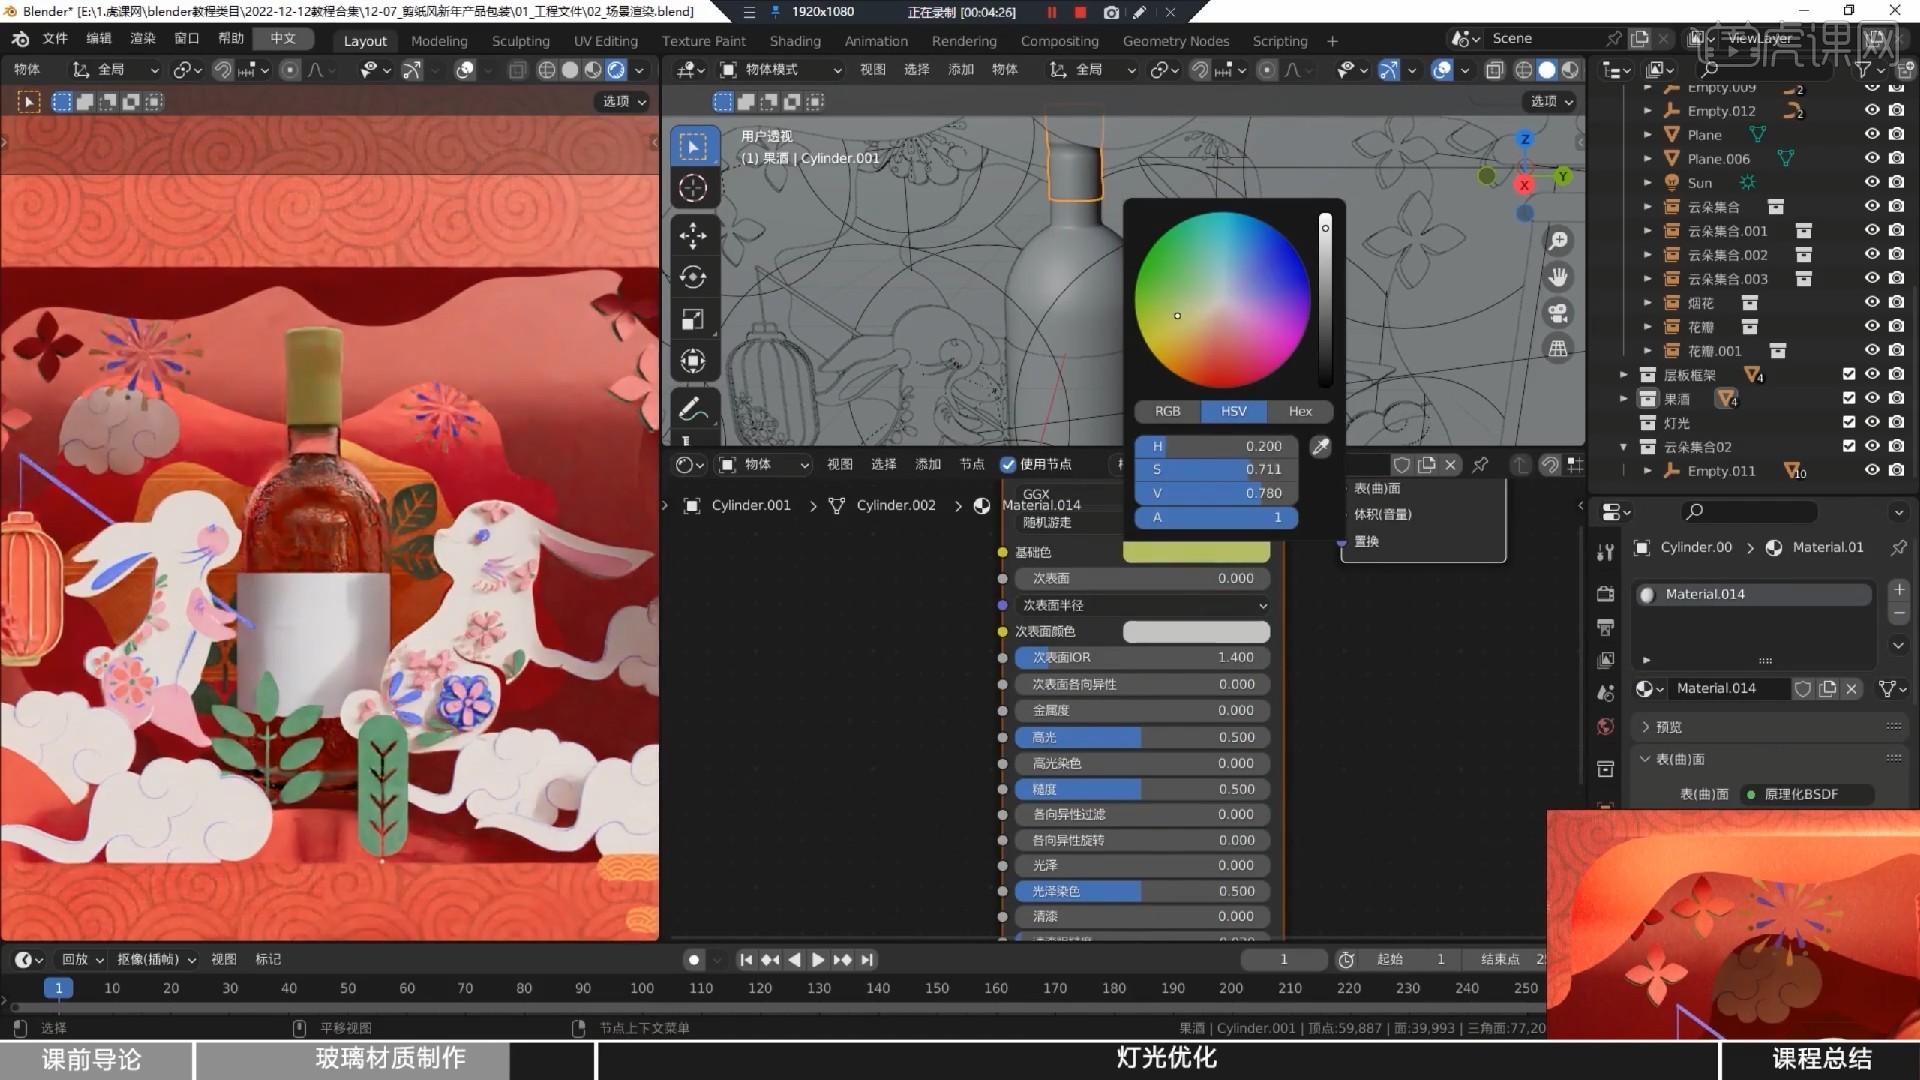The image size is (1920, 1080).
Task: Uncheck the 层板框架 collection checkbox
Action: click(1848, 374)
